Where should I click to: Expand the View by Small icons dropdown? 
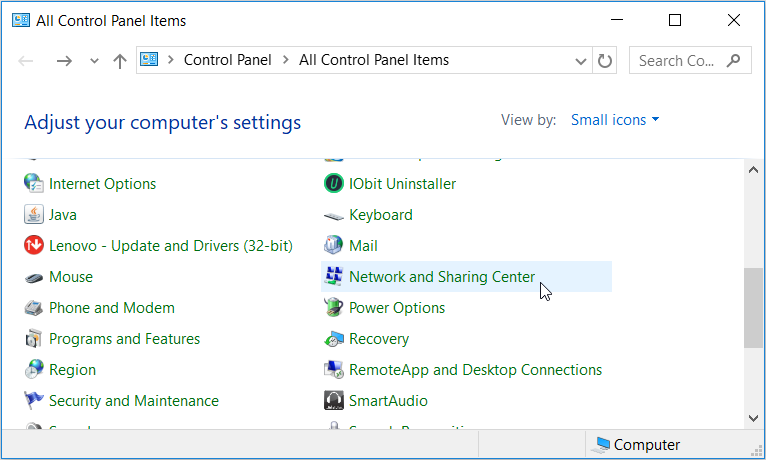coord(615,120)
